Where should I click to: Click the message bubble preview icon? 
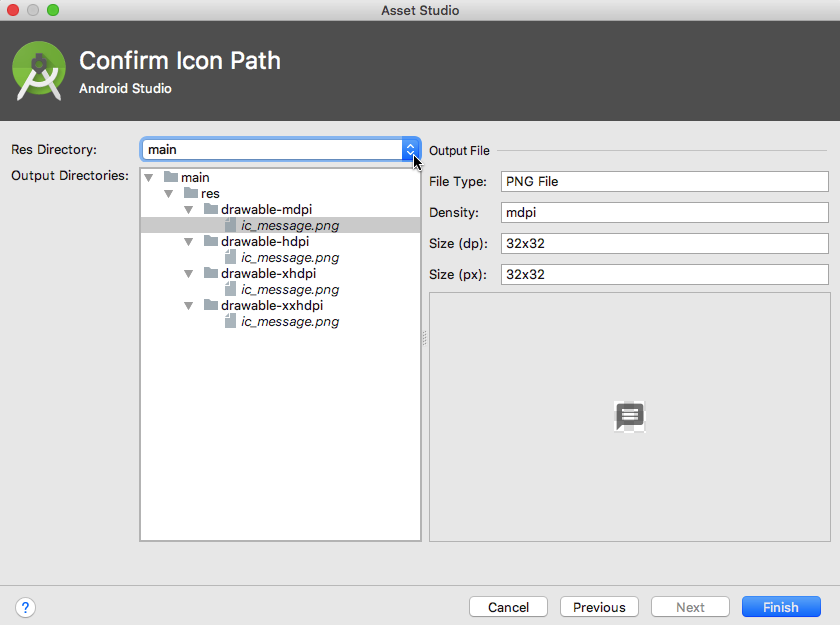(629, 416)
